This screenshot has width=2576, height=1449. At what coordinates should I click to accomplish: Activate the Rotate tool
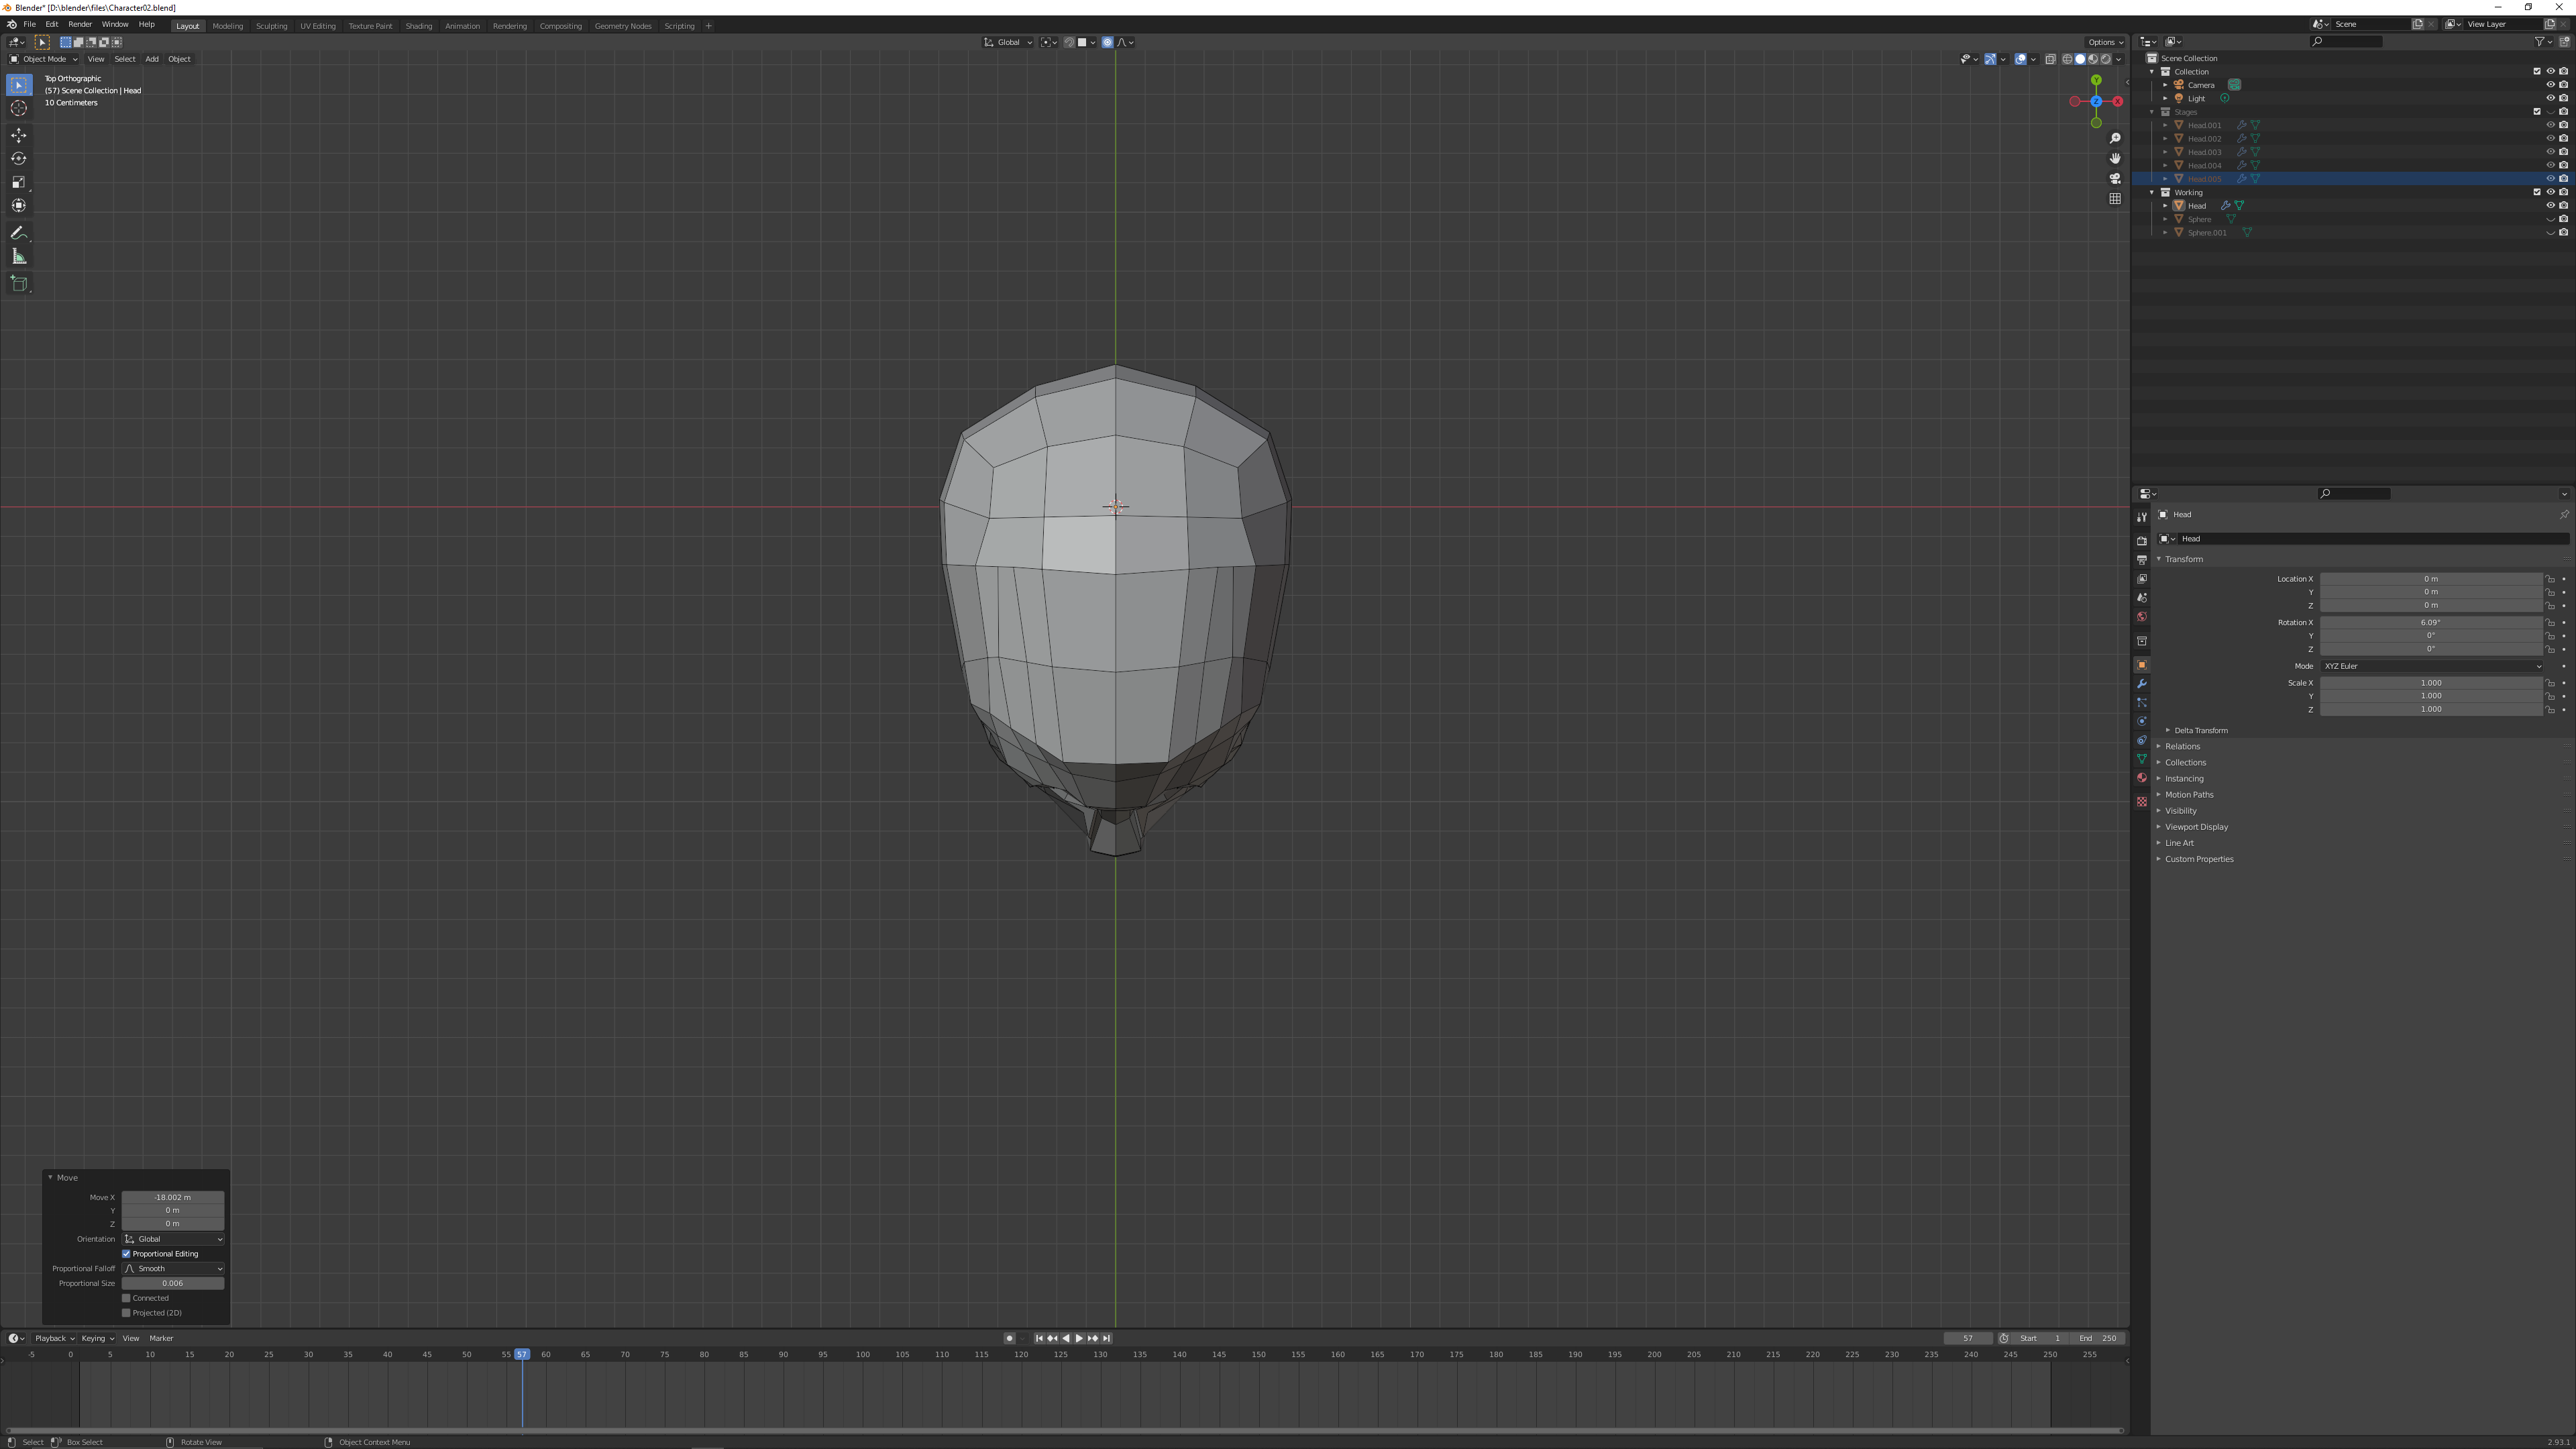tap(19, 158)
